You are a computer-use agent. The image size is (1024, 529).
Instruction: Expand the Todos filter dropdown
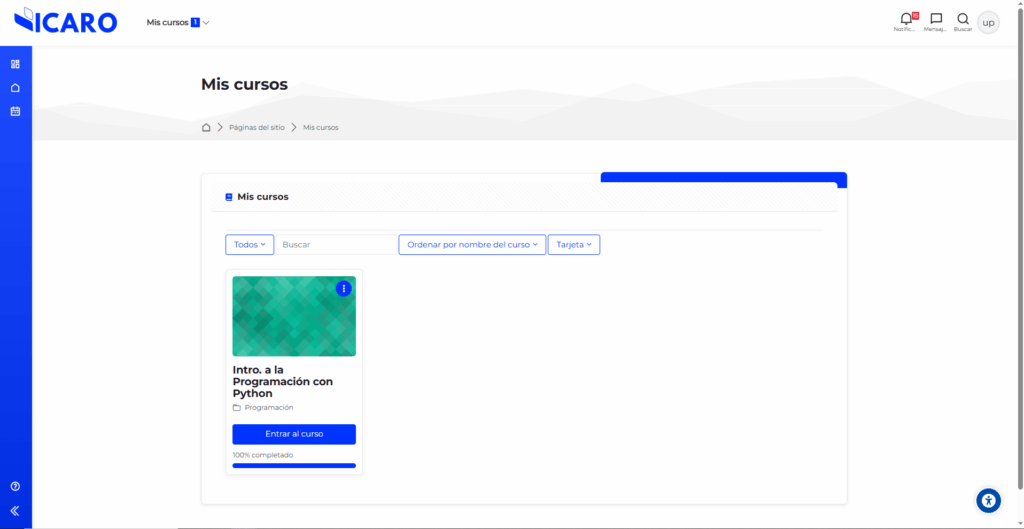[249, 245]
